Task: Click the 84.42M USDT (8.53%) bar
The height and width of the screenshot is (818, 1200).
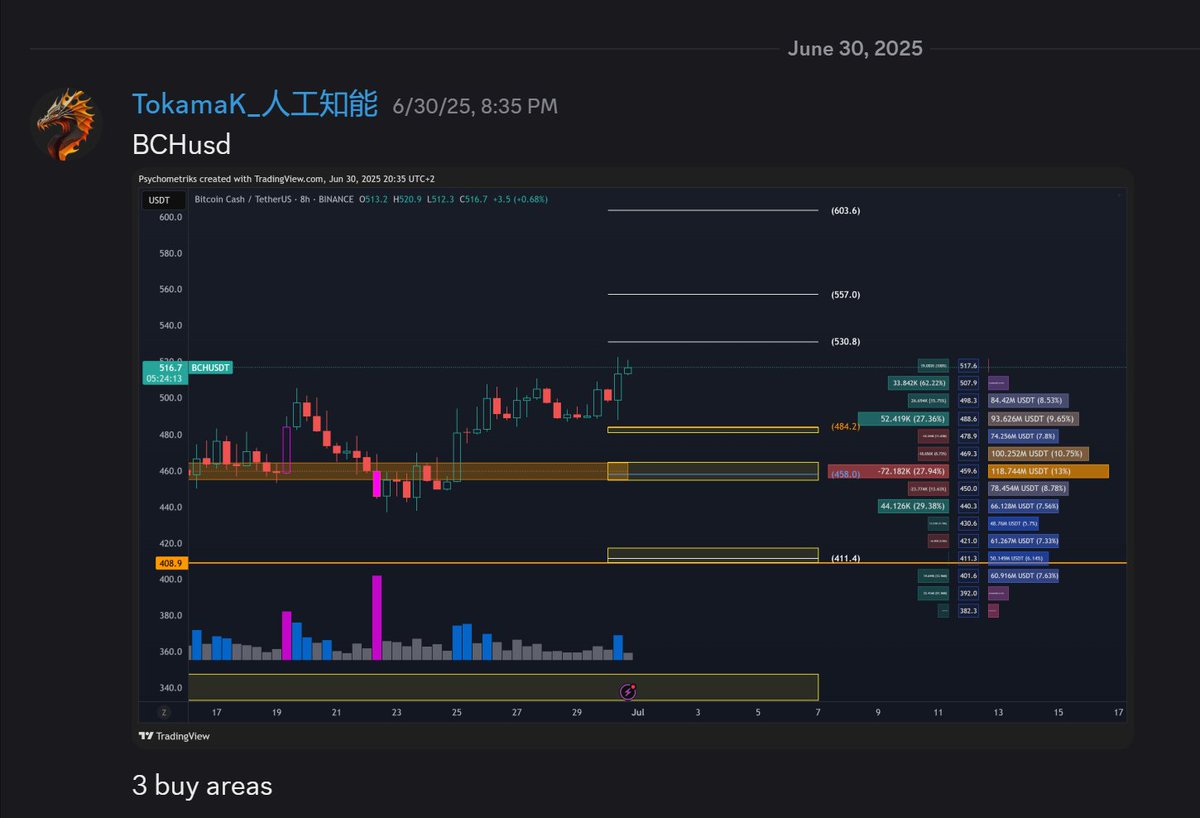Action: point(1029,401)
